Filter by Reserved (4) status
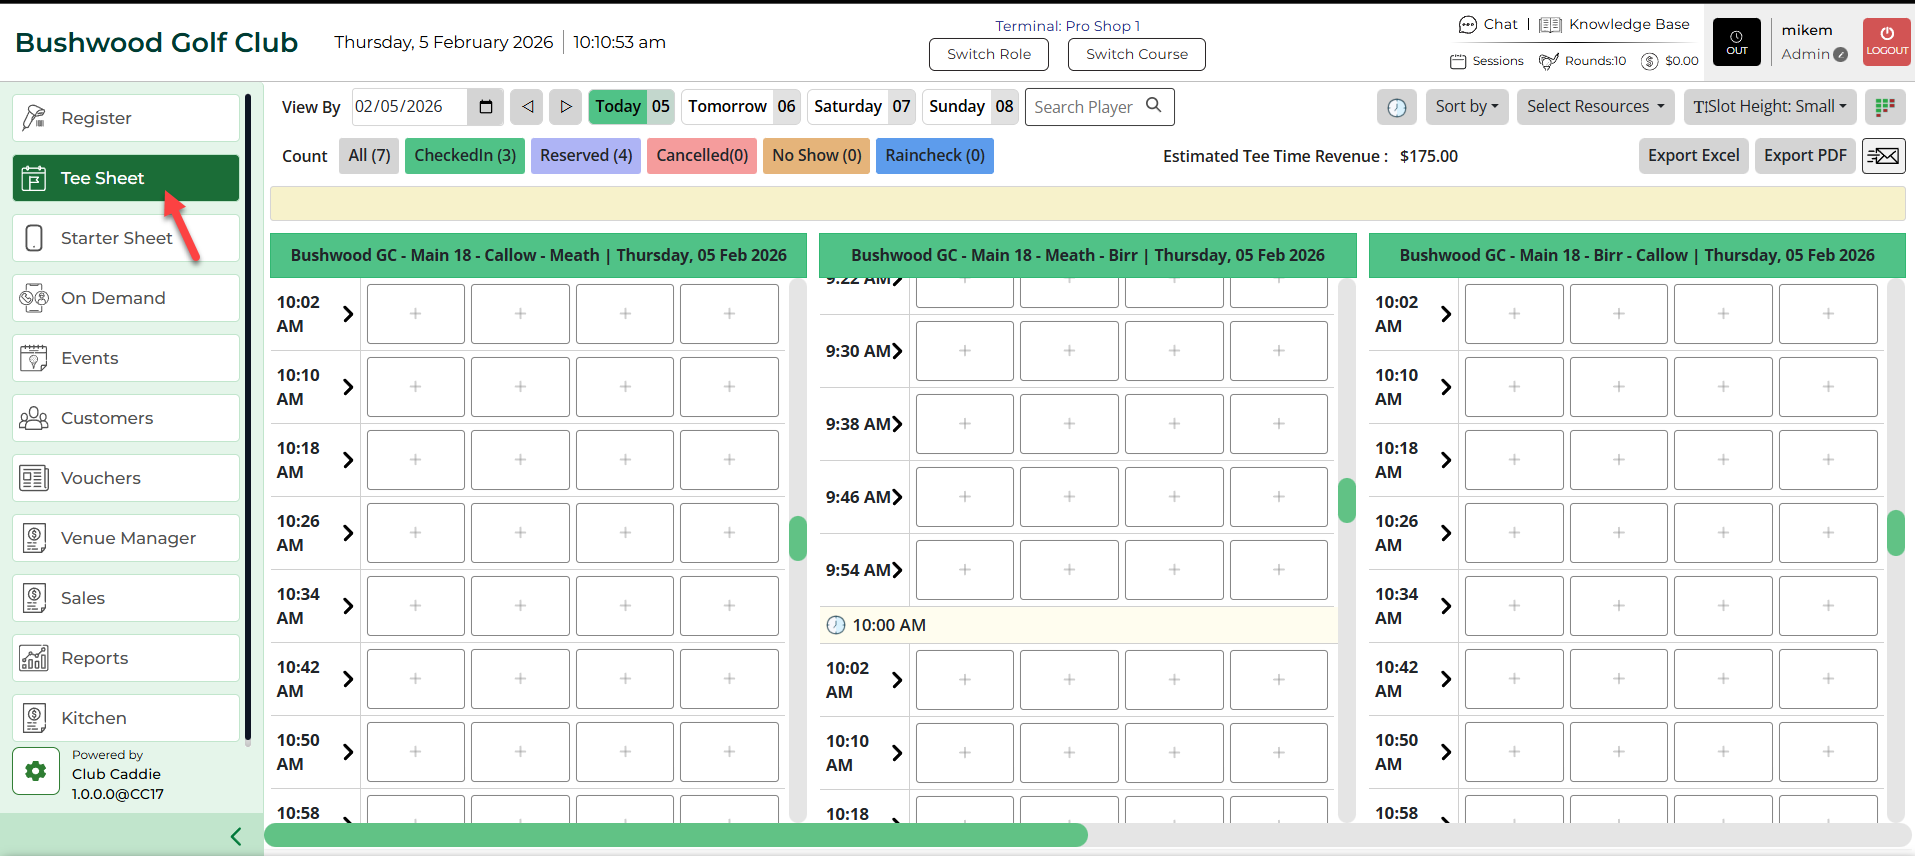This screenshot has height=856, width=1915. coord(586,156)
